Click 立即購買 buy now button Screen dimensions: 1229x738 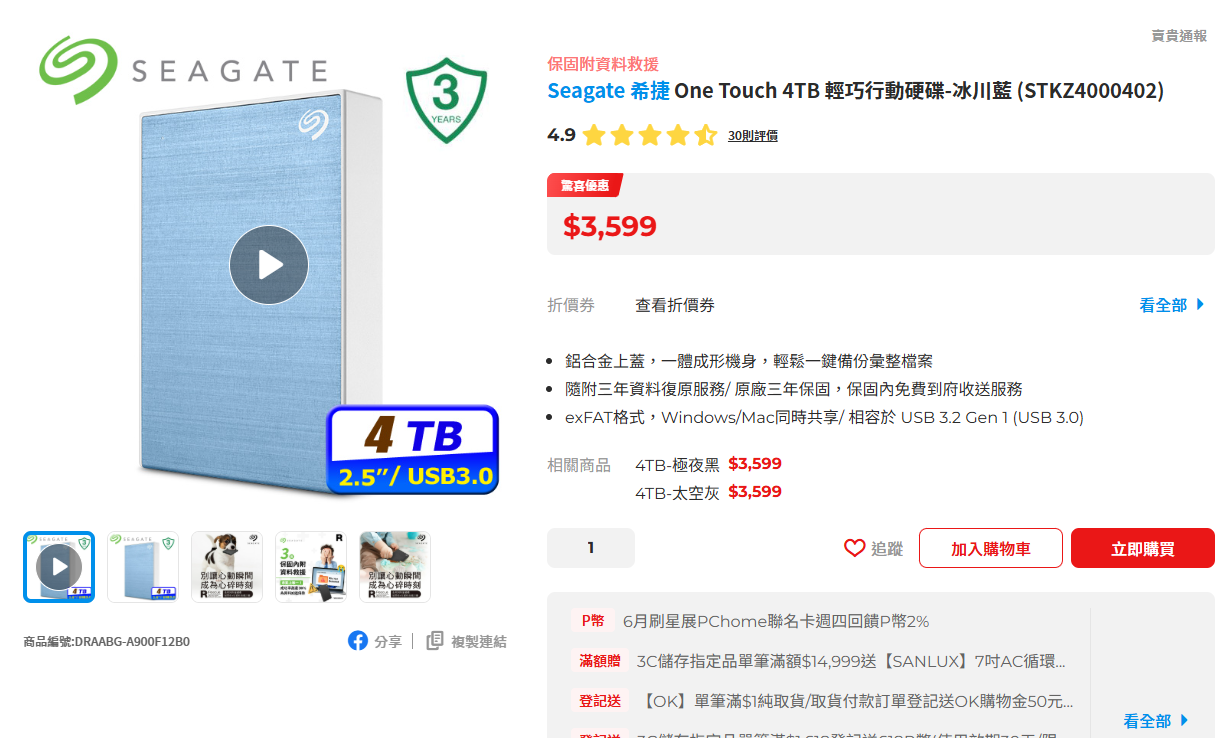pyautogui.click(x=1143, y=548)
